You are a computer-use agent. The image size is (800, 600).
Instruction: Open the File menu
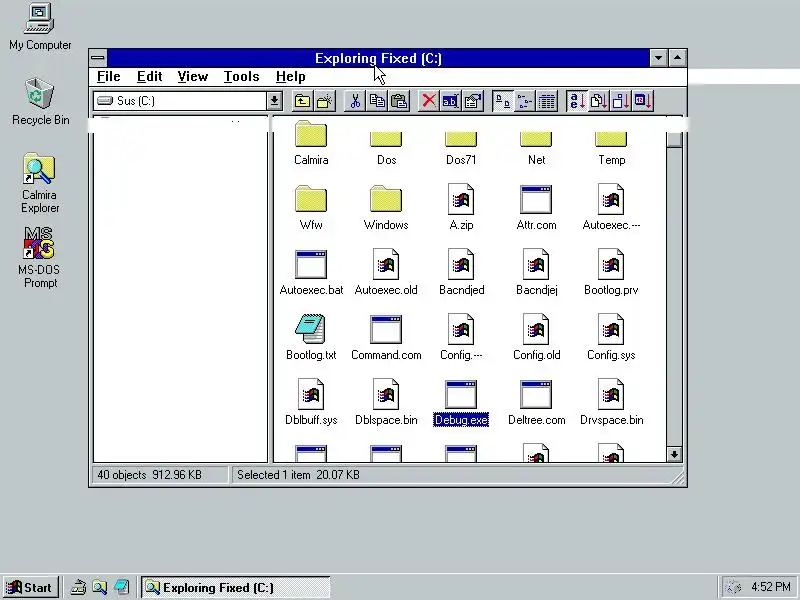[x=109, y=77]
